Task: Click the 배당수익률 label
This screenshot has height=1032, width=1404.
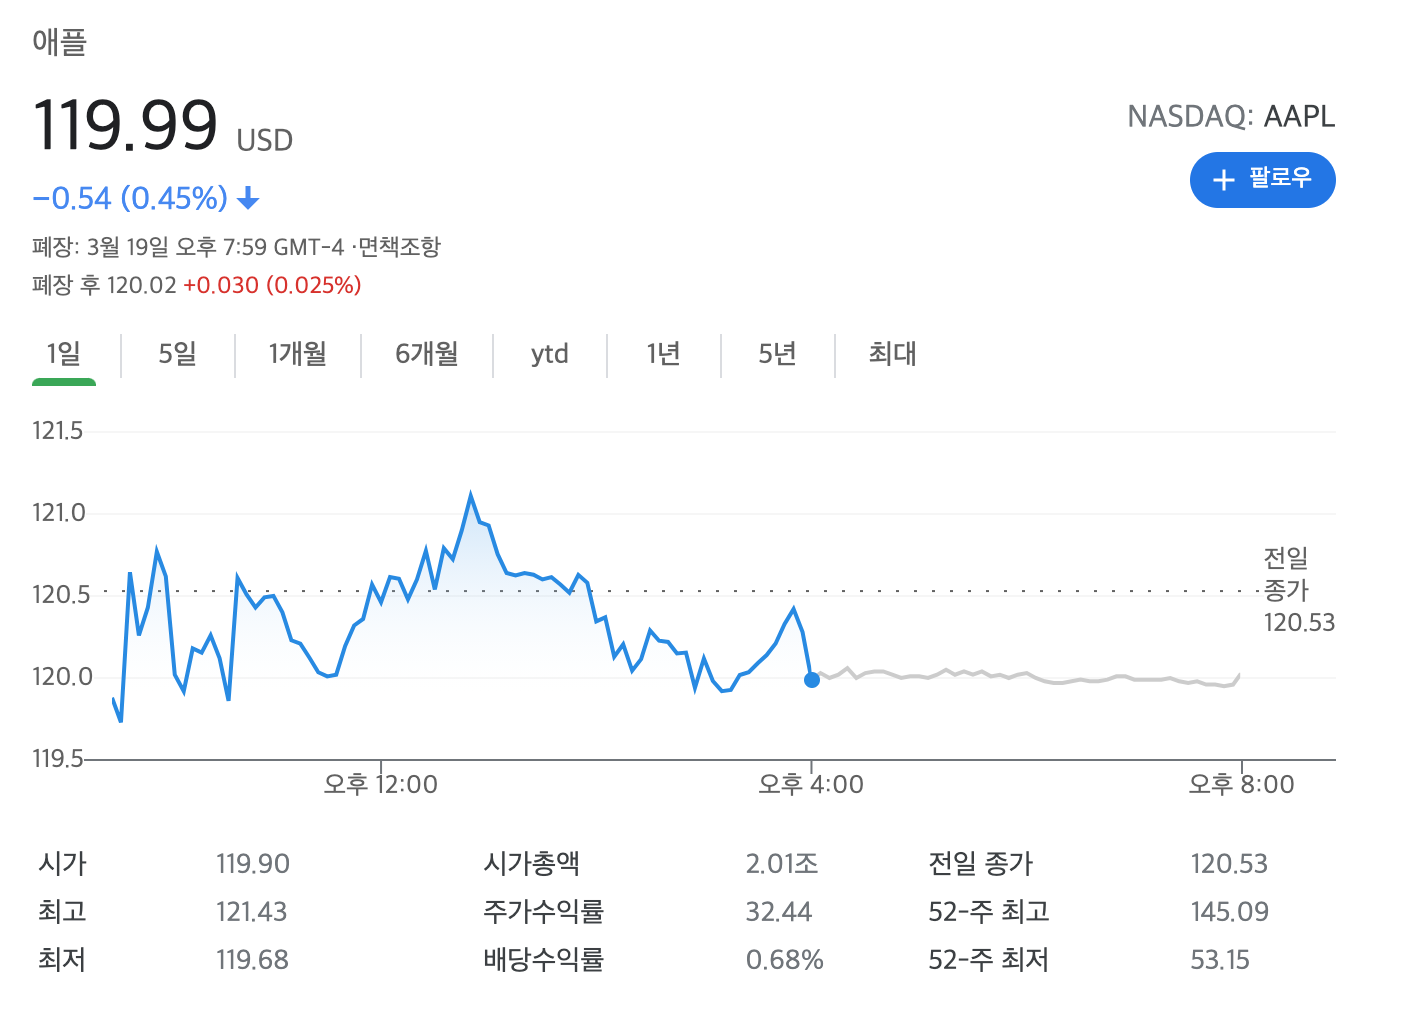Action: coord(544,960)
